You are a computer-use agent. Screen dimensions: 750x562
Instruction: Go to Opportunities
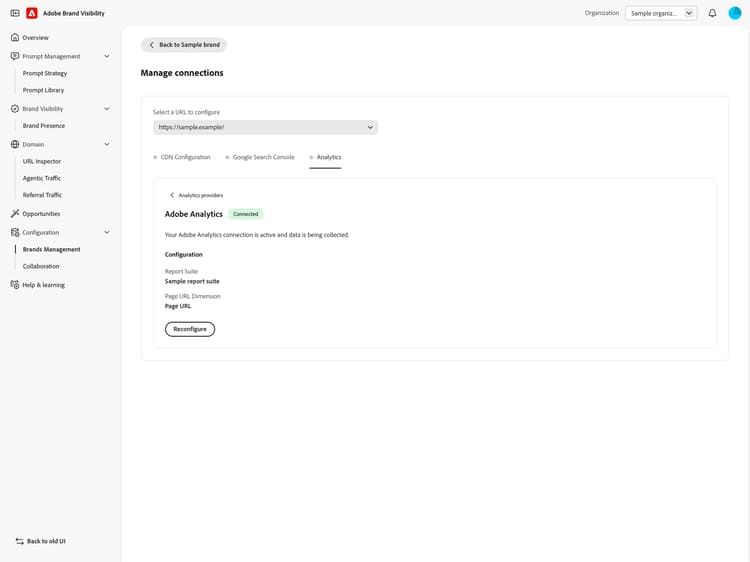pyautogui.click(x=41, y=214)
